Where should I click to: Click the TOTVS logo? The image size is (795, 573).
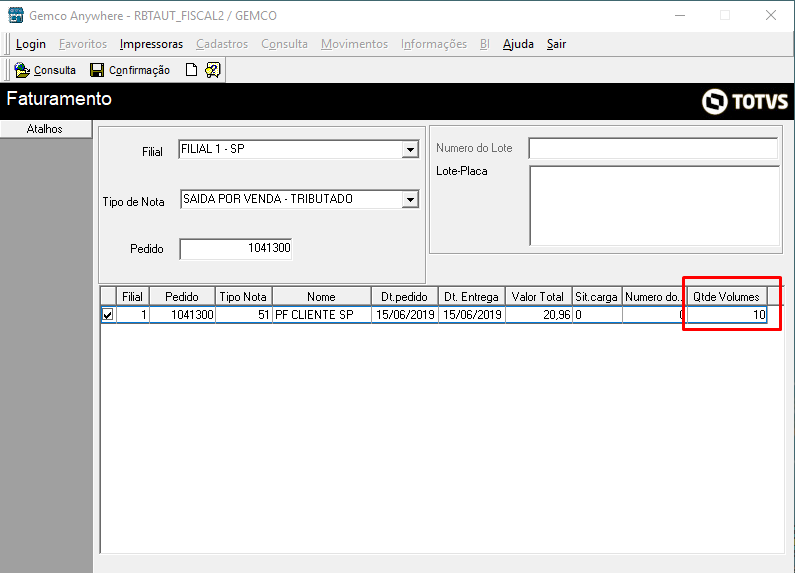745,101
